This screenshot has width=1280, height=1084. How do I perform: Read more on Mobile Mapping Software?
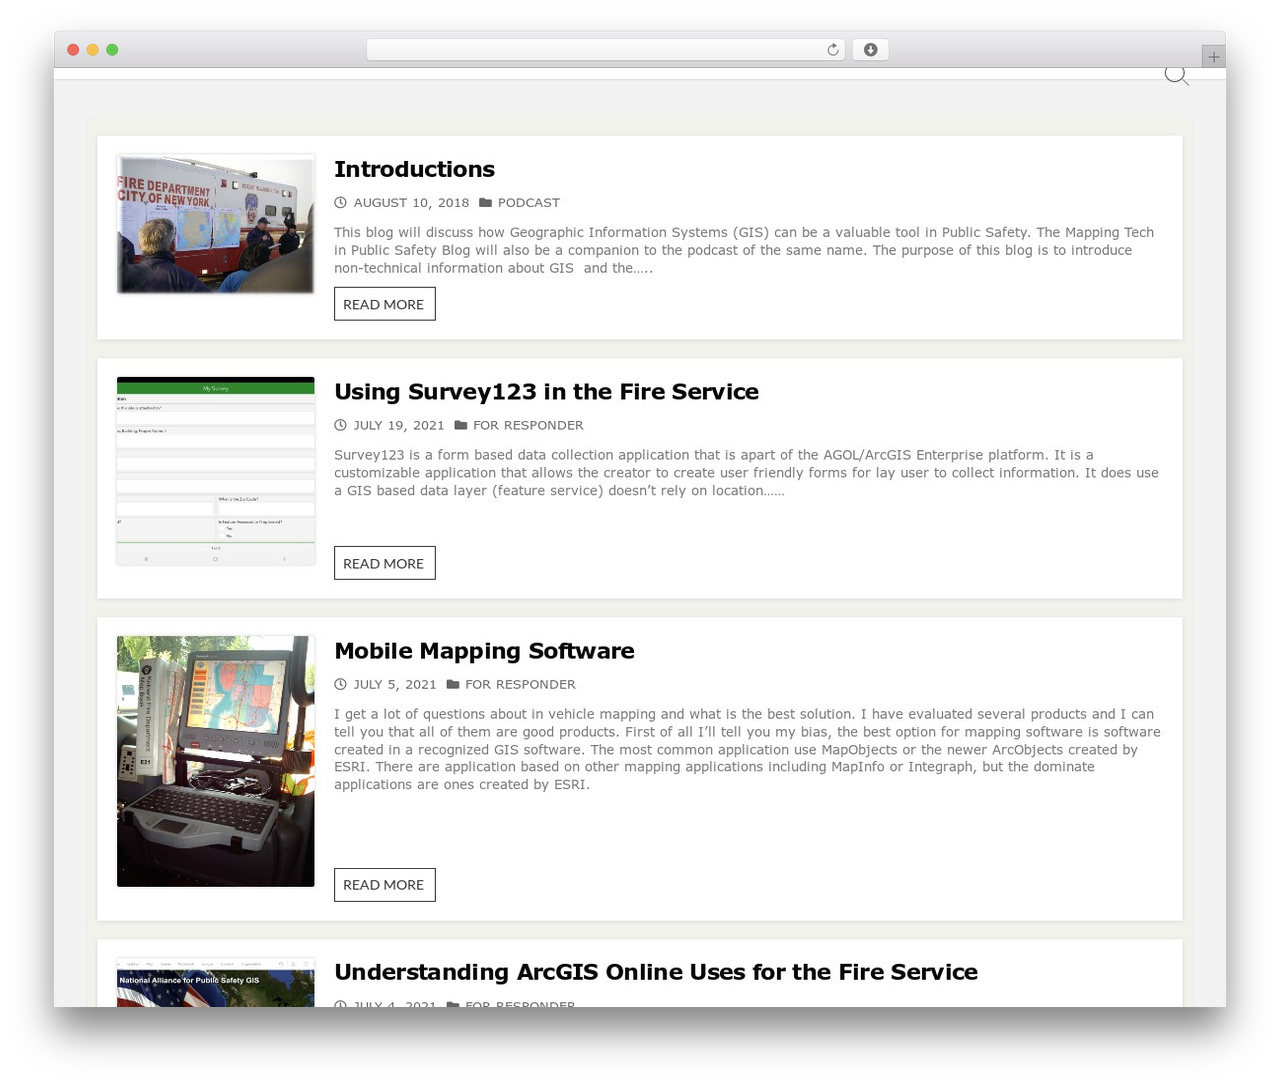coord(384,885)
